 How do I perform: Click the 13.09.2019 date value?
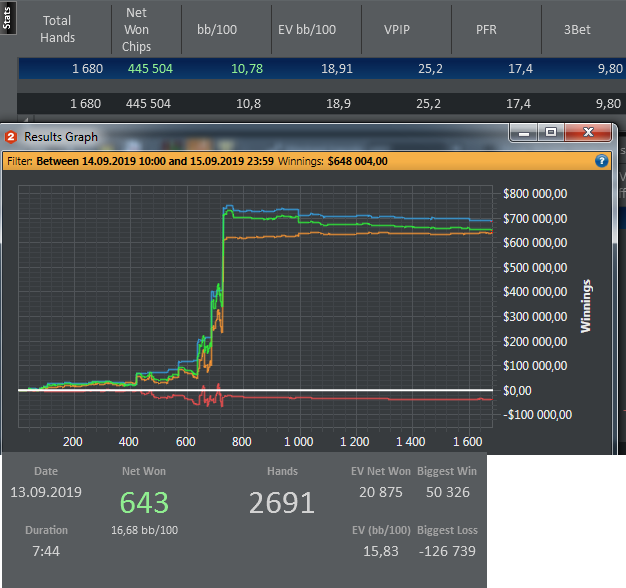46,492
